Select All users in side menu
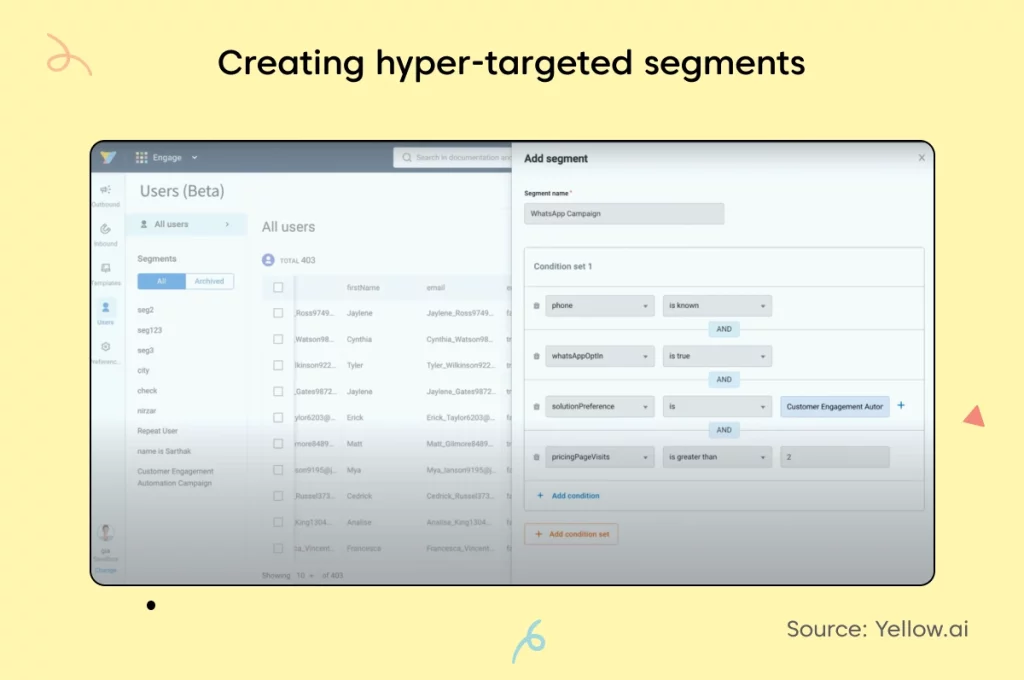Image resolution: width=1024 pixels, height=680 pixels. click(x=185, y=224)
